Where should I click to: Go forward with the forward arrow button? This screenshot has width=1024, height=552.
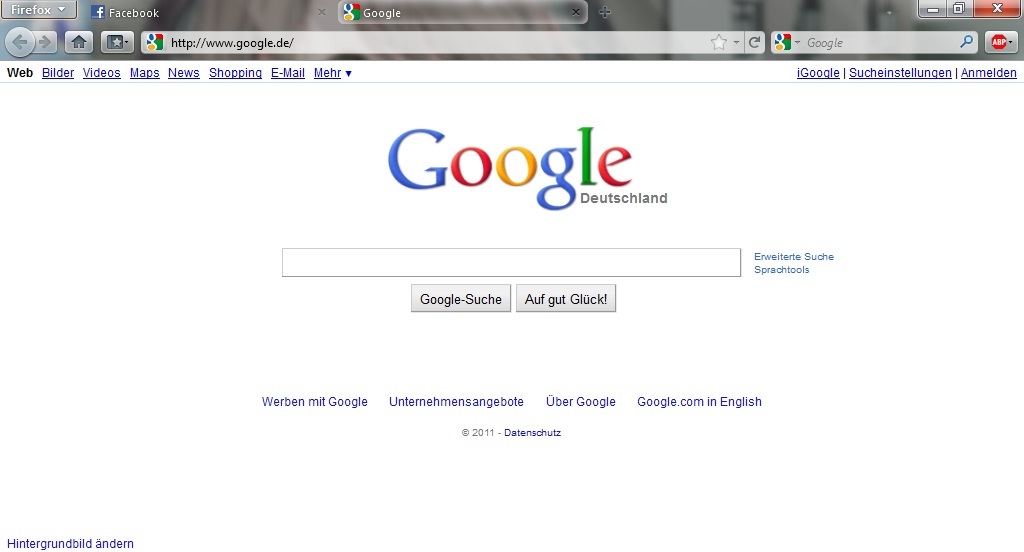(x=45, y=42)
